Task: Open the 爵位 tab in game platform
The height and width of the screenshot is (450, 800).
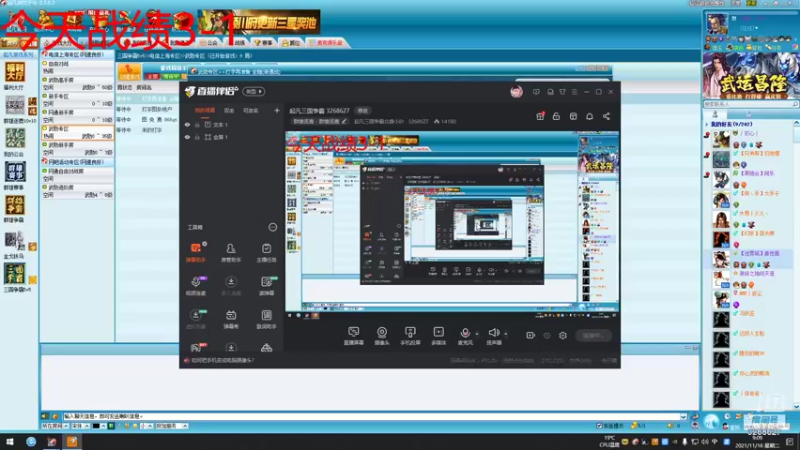Action: 291,43
